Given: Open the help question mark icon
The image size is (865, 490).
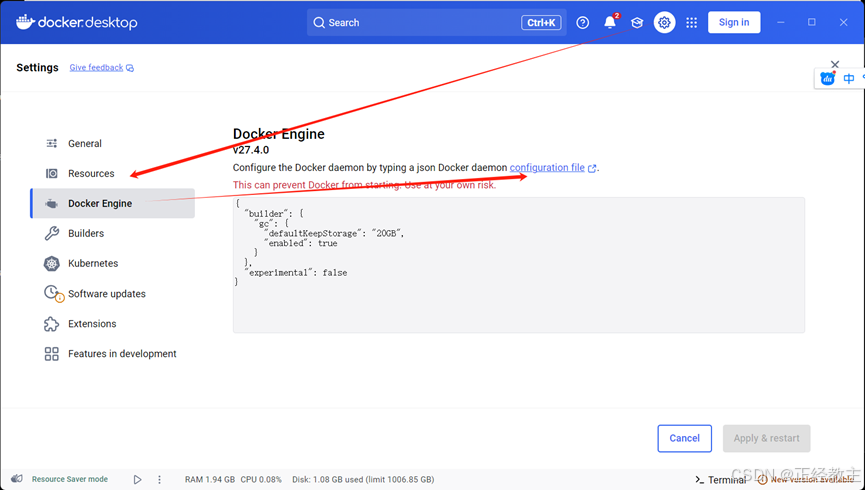Looking at the screenshot, I should 583,23.
